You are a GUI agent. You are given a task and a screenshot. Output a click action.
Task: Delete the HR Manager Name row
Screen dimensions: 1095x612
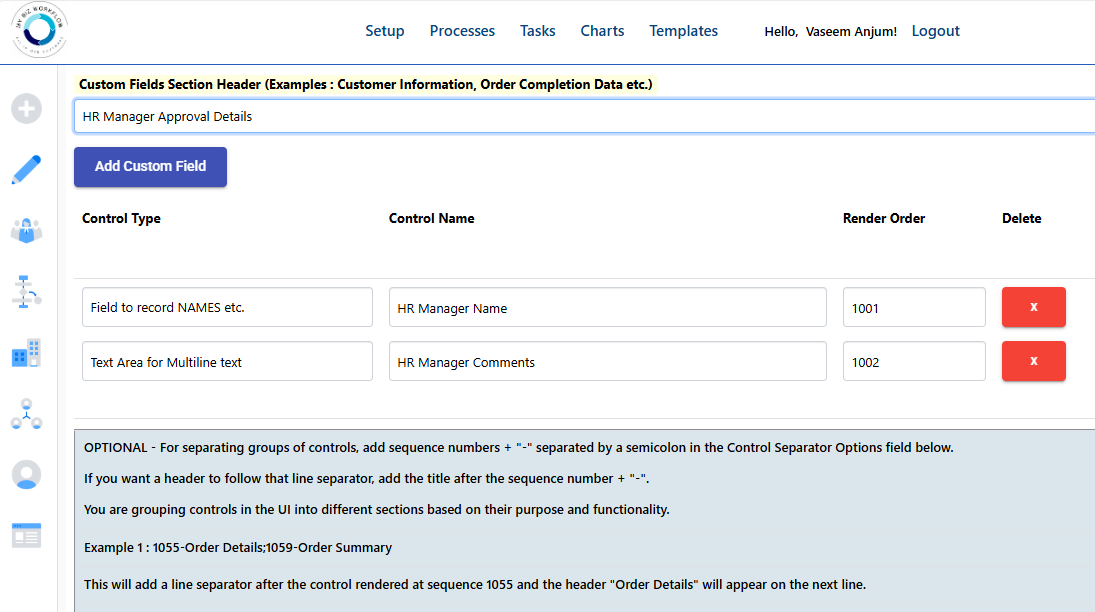pyautogui.click(x=1034, y=307)
